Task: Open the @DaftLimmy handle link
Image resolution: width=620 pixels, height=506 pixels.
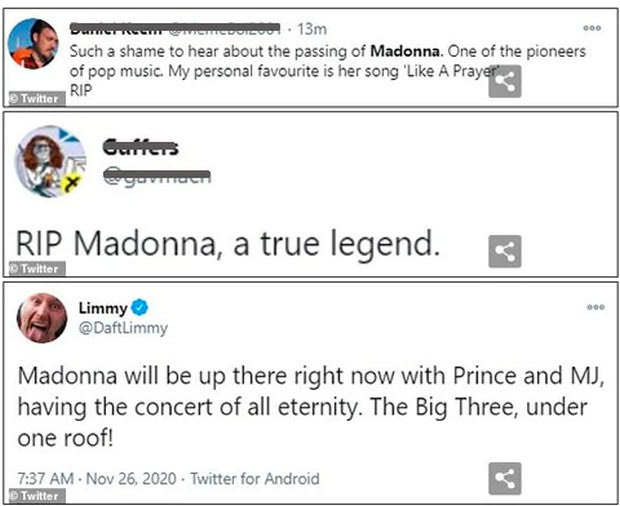Action: 123,328
